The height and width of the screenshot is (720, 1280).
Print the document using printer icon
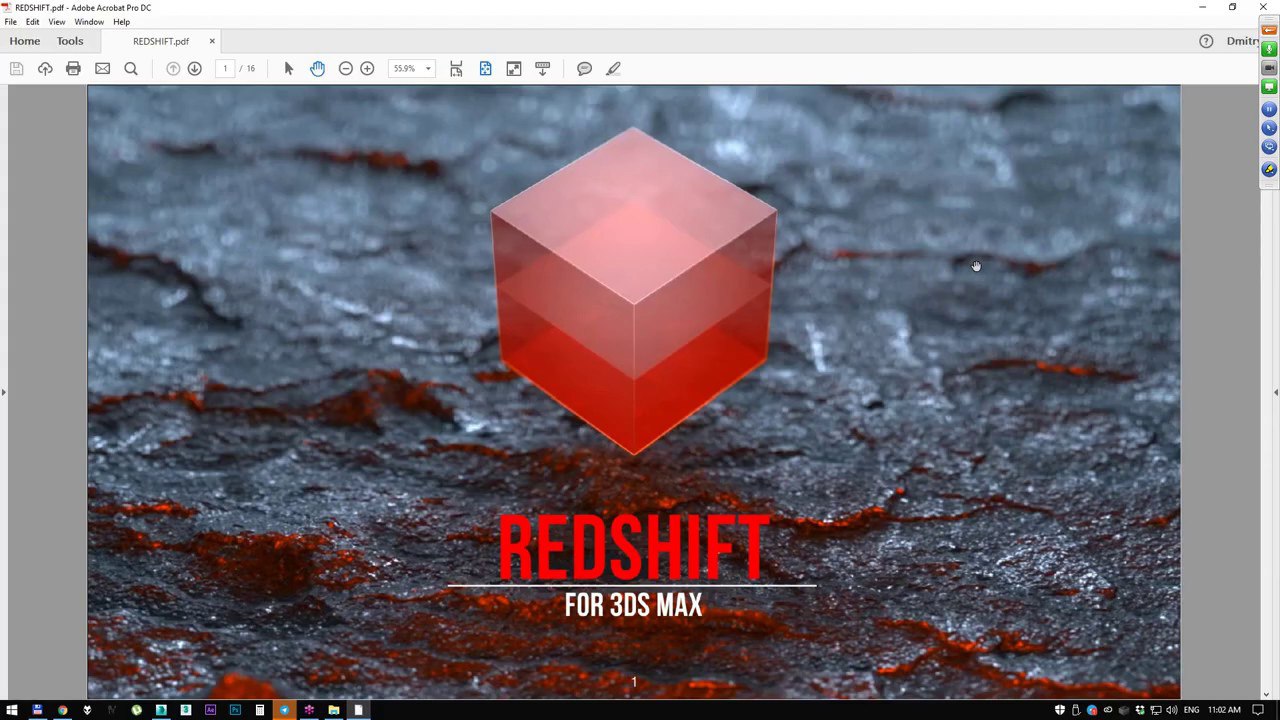[x=73, y=68]
